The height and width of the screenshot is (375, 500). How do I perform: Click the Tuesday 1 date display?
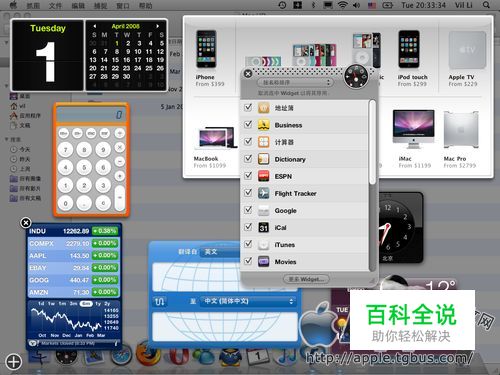pos(48,55)
